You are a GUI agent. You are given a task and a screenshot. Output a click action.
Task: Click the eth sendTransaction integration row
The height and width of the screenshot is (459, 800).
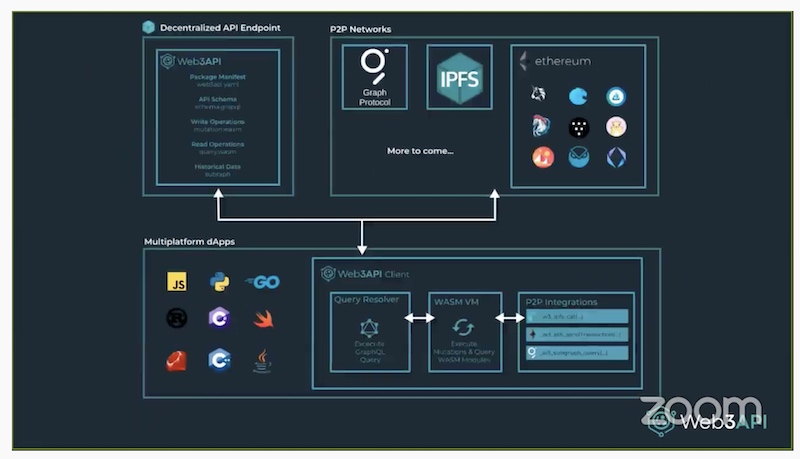tap(577, 335)
